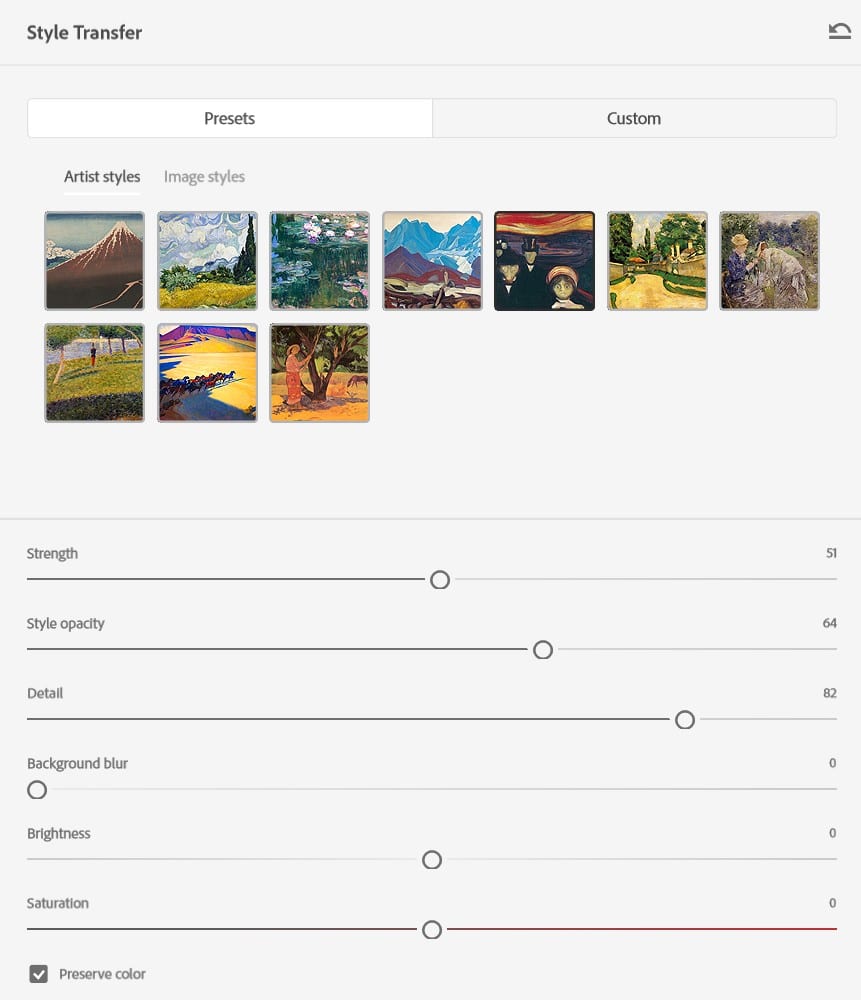
Task: Switch to Artist styles list
Action: tap(102, 177)
